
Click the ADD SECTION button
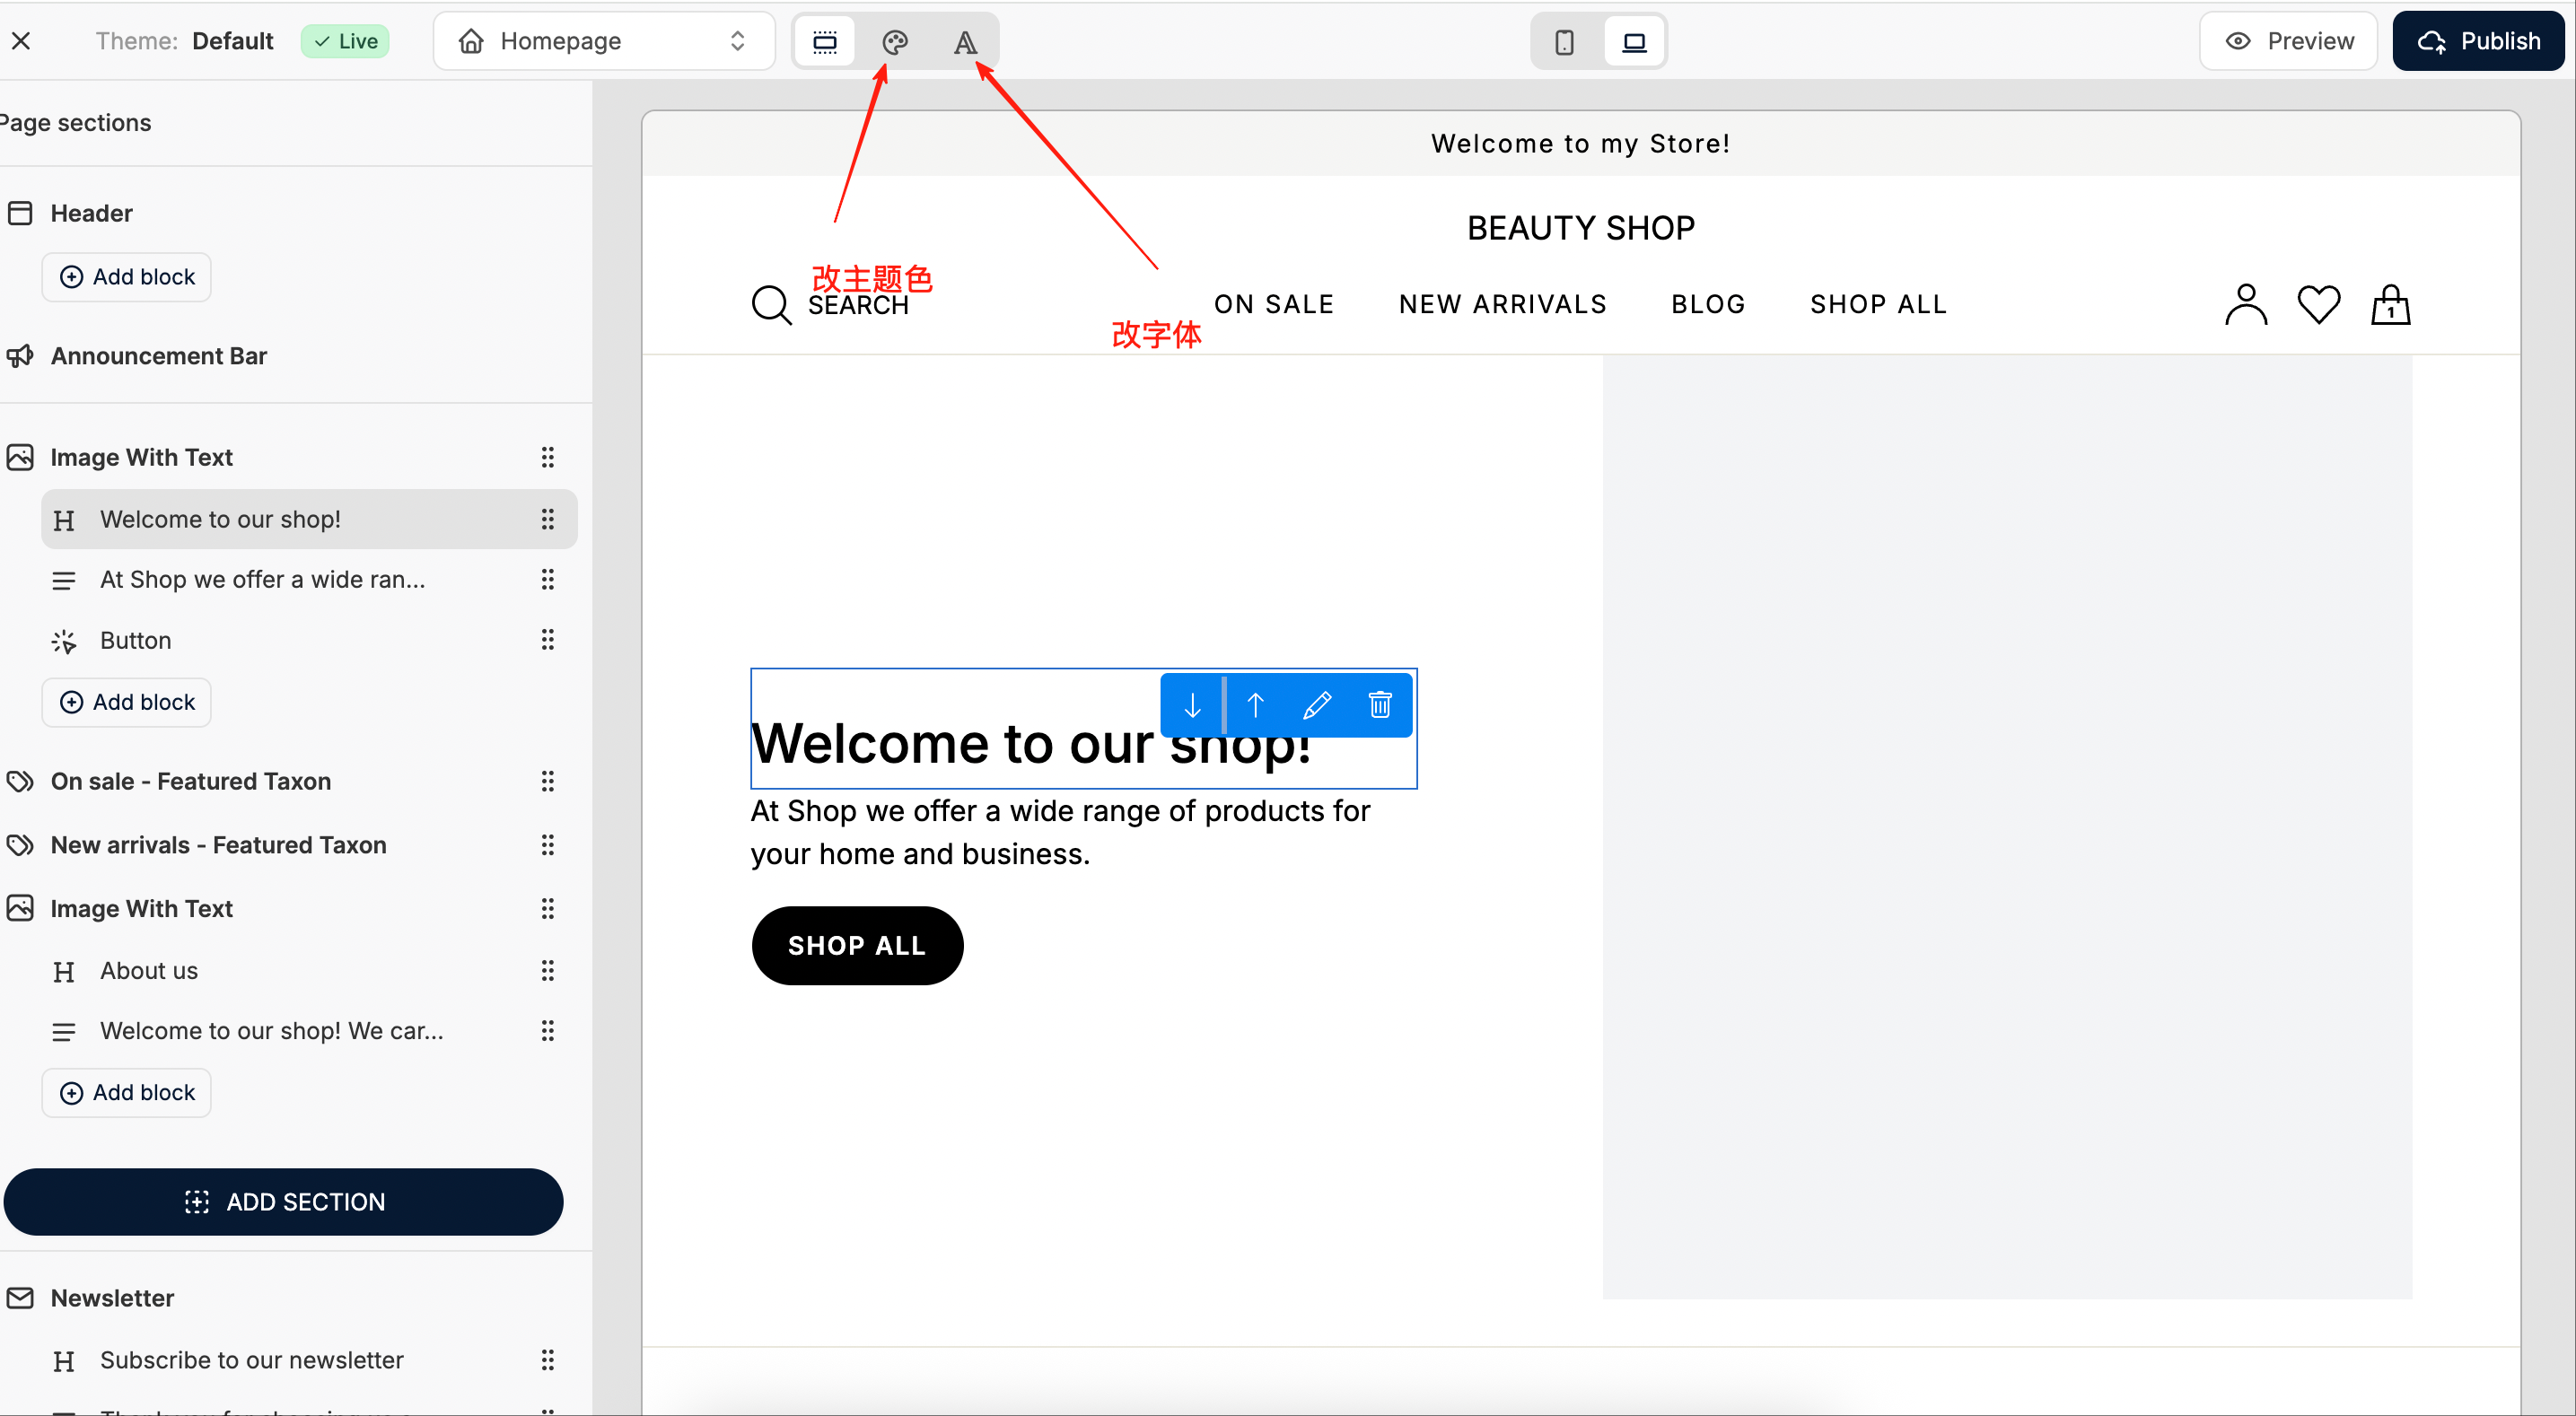pos(284,1202)
